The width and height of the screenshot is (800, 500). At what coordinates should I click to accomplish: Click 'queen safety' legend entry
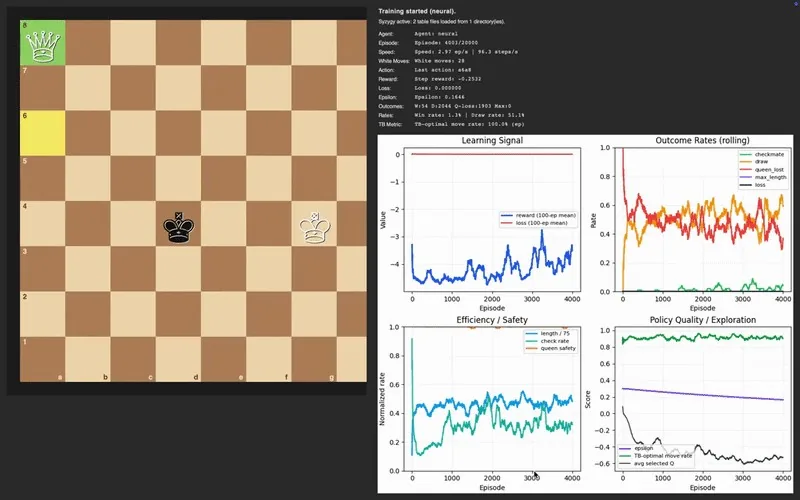pyautogui.click(x=551, y=348)
